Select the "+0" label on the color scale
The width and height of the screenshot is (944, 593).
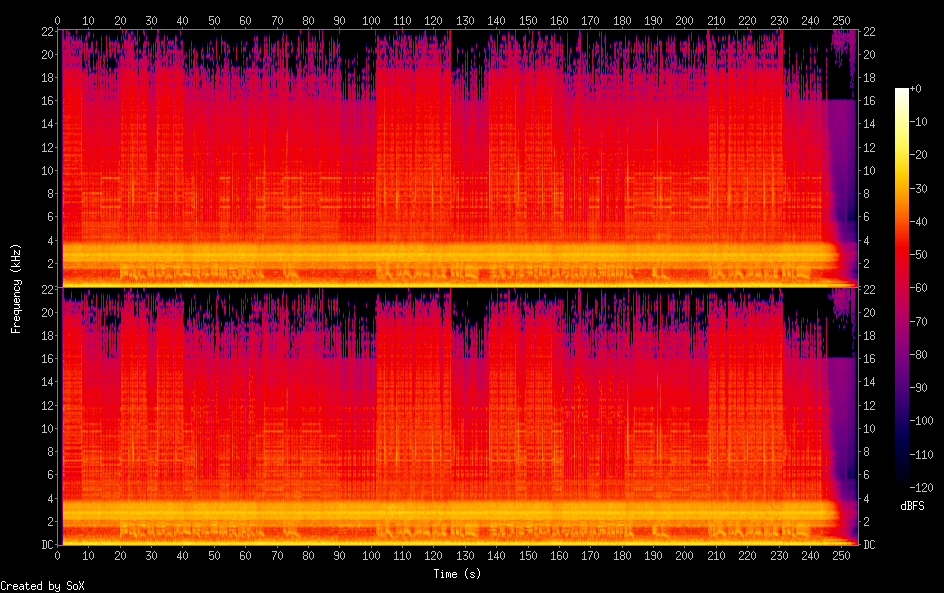point(916,88)
